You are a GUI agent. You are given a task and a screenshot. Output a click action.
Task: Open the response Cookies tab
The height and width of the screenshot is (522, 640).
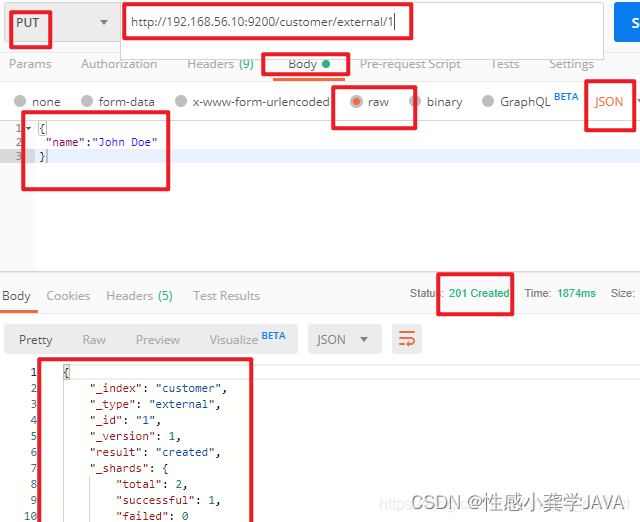68,296
